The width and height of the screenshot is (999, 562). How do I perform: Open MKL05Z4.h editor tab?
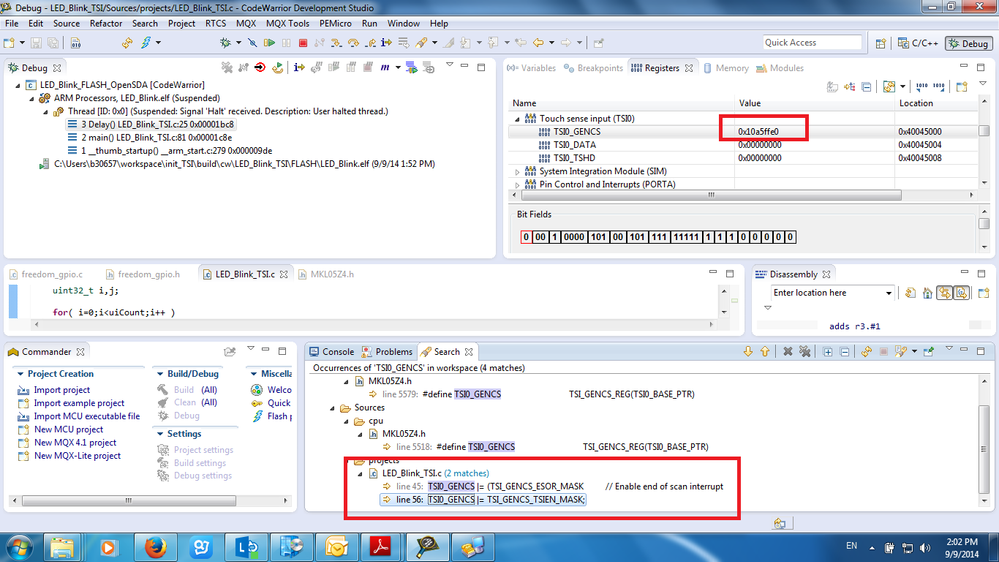pyautogui.click(x=326, y=275)
